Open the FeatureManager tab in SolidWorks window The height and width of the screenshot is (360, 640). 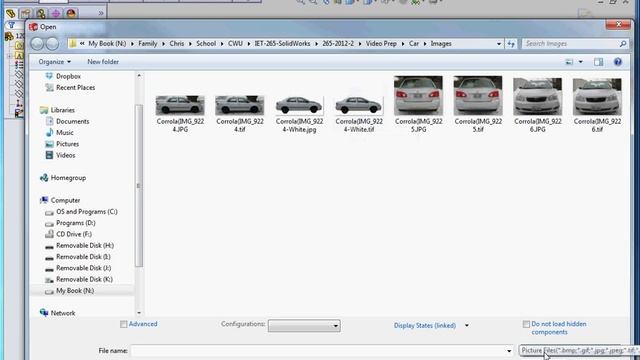point(11,13)
